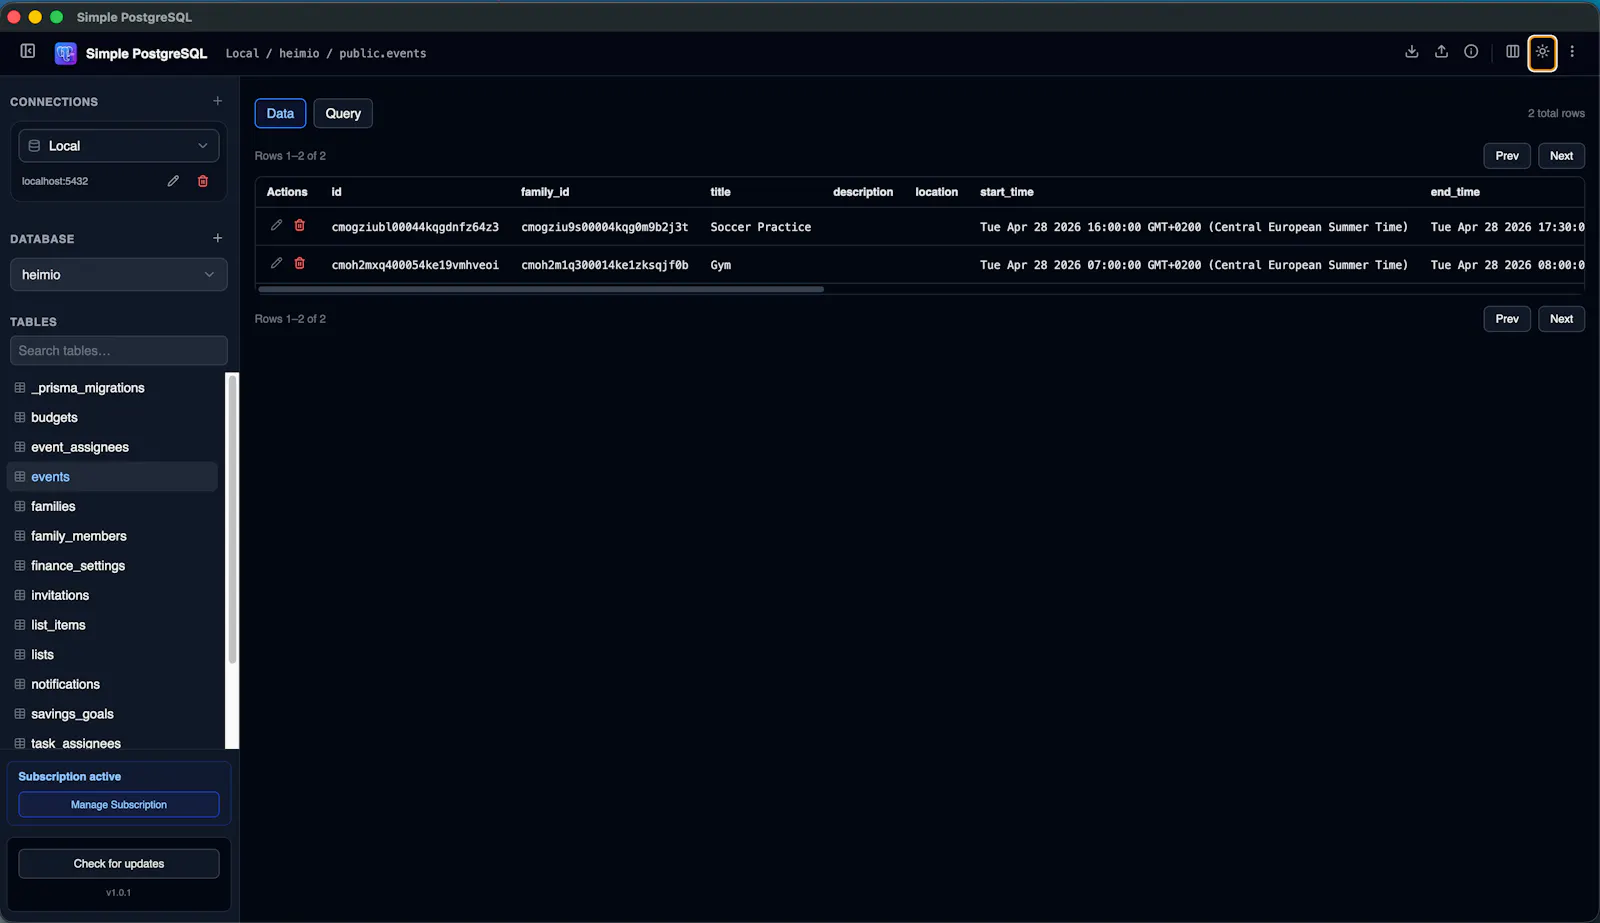Open the lists table

click(112, 655)
